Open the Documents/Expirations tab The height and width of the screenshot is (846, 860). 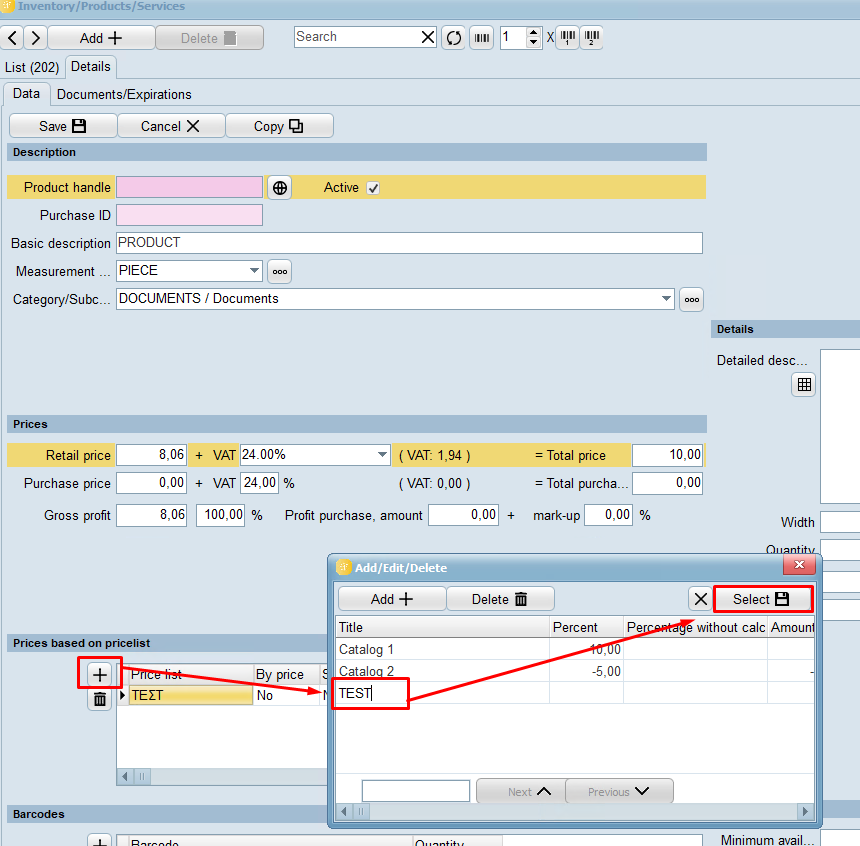tap(124, 94)
